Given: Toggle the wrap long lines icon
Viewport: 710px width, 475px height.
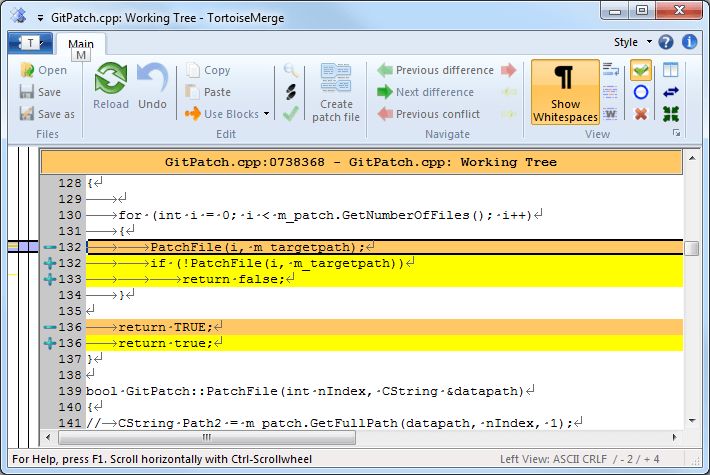Looking at the screenshot, I should point(610,70).
